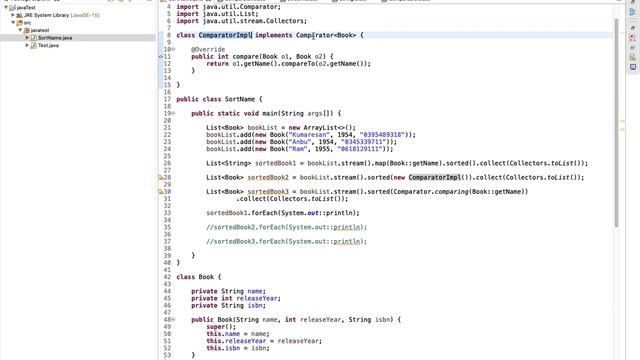The width and height of the screenshot is (640, 360).
Task: Click the commented sortedBook2.forEach line
Action: (287, 227)
